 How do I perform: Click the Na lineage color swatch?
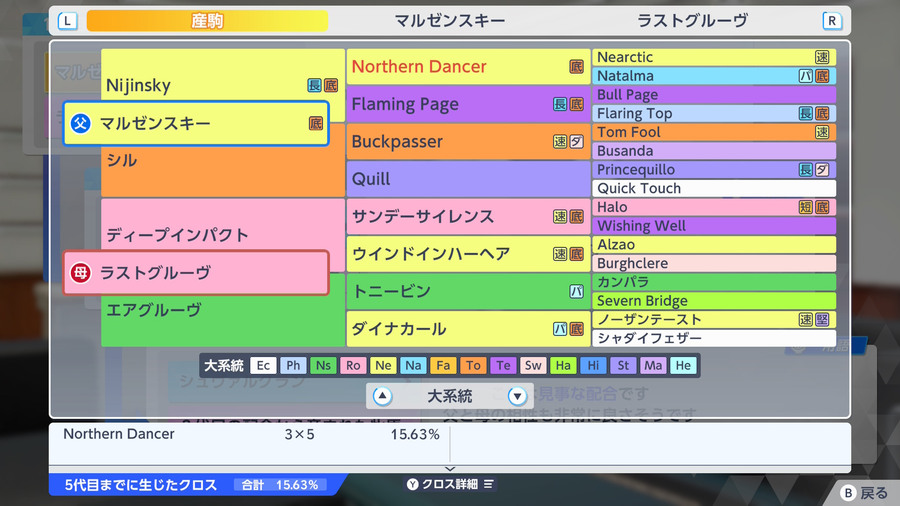click(413, 365)
